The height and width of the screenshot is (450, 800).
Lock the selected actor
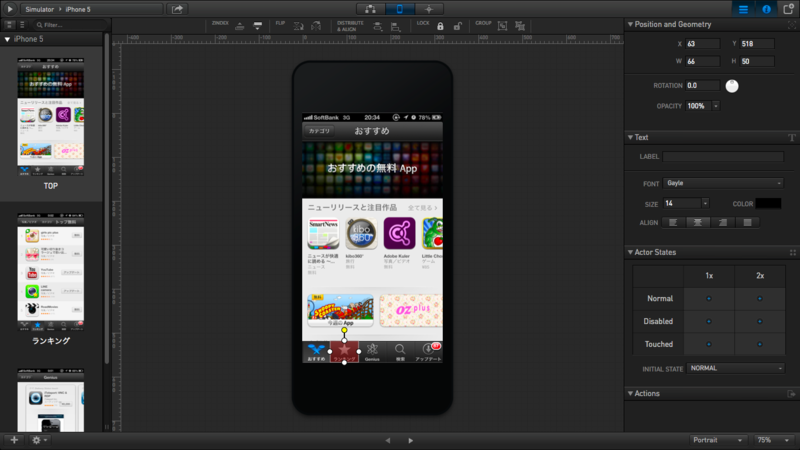(x=440, y=27)
